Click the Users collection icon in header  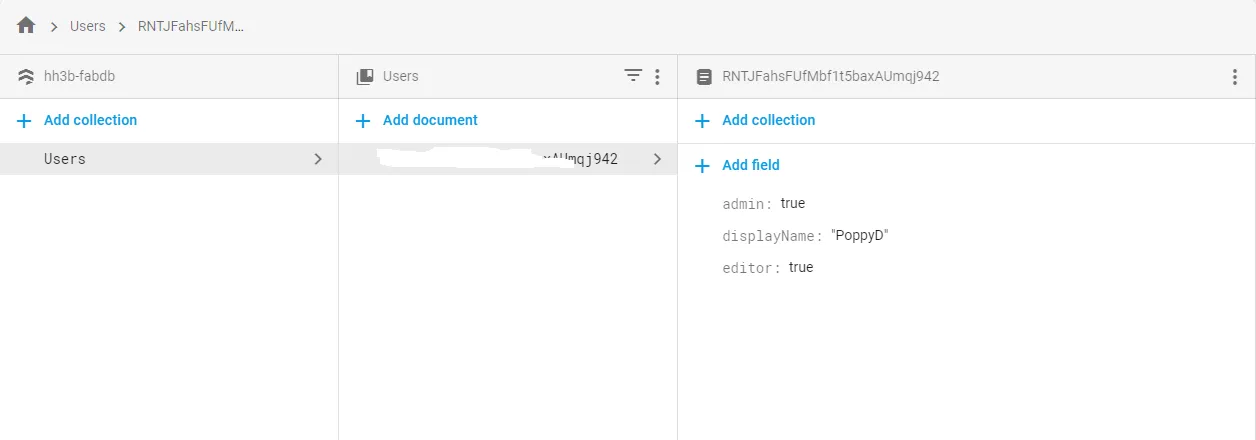(365, 76)
